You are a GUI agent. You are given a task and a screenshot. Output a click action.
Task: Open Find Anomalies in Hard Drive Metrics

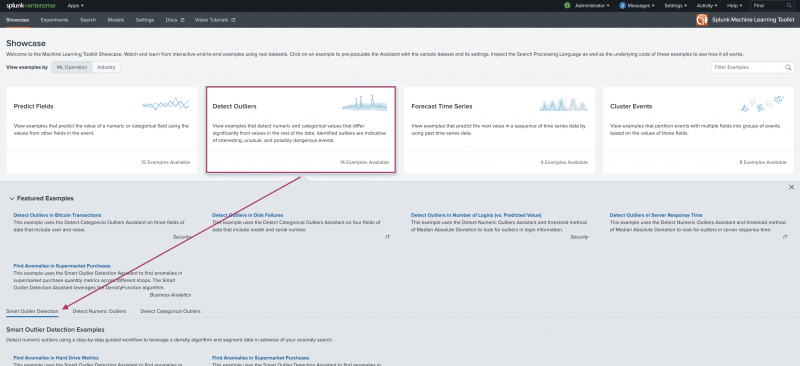point(56,358)
